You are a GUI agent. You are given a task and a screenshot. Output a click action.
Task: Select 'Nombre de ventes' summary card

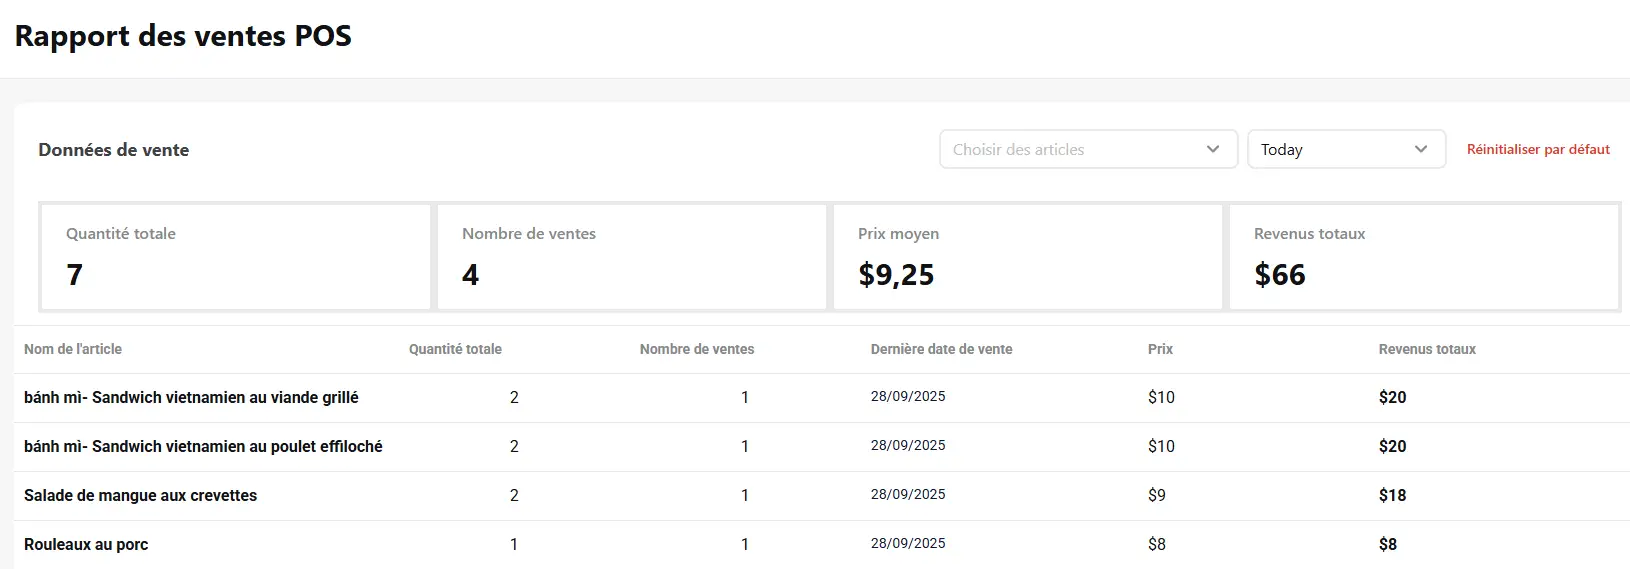[x=631, y=257]
